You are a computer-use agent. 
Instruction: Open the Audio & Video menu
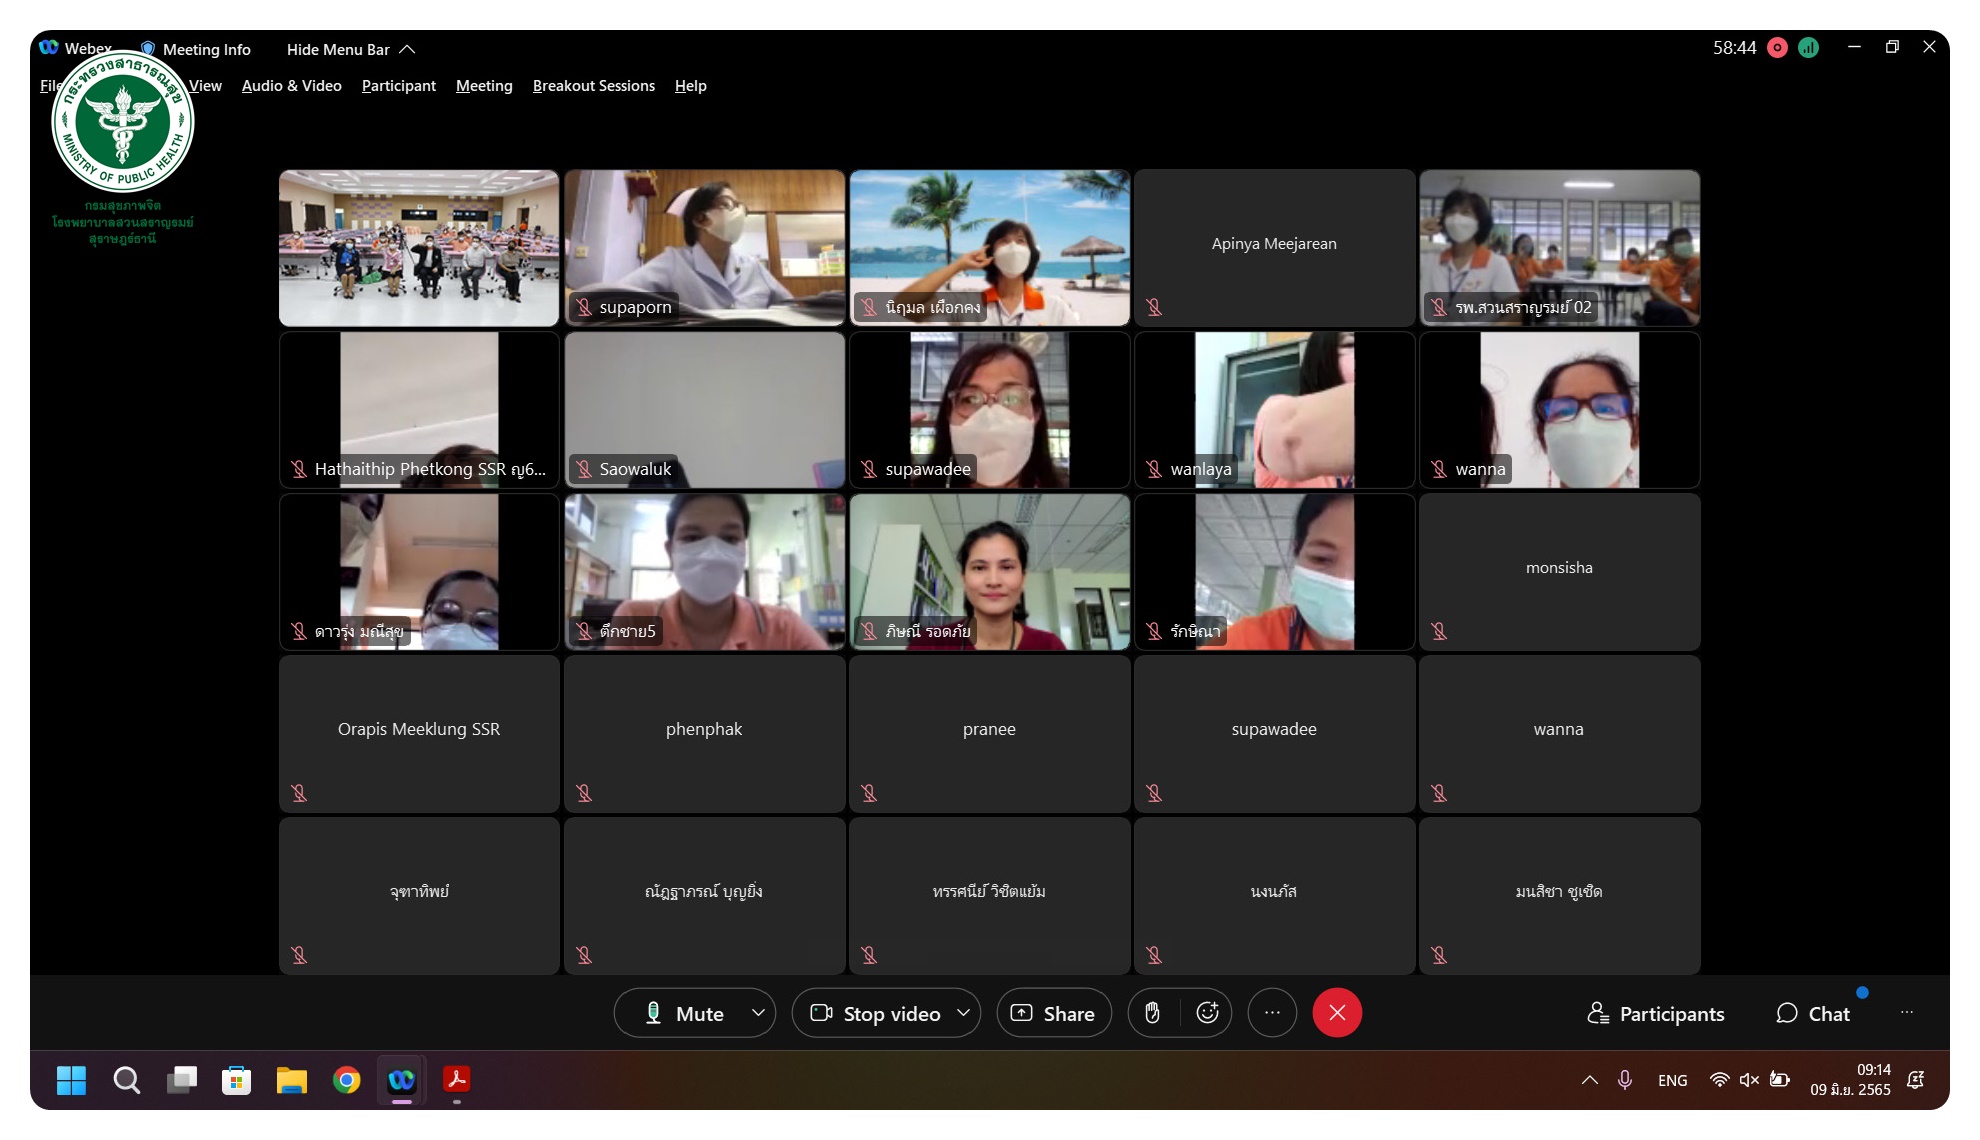(x=292, y=86)
